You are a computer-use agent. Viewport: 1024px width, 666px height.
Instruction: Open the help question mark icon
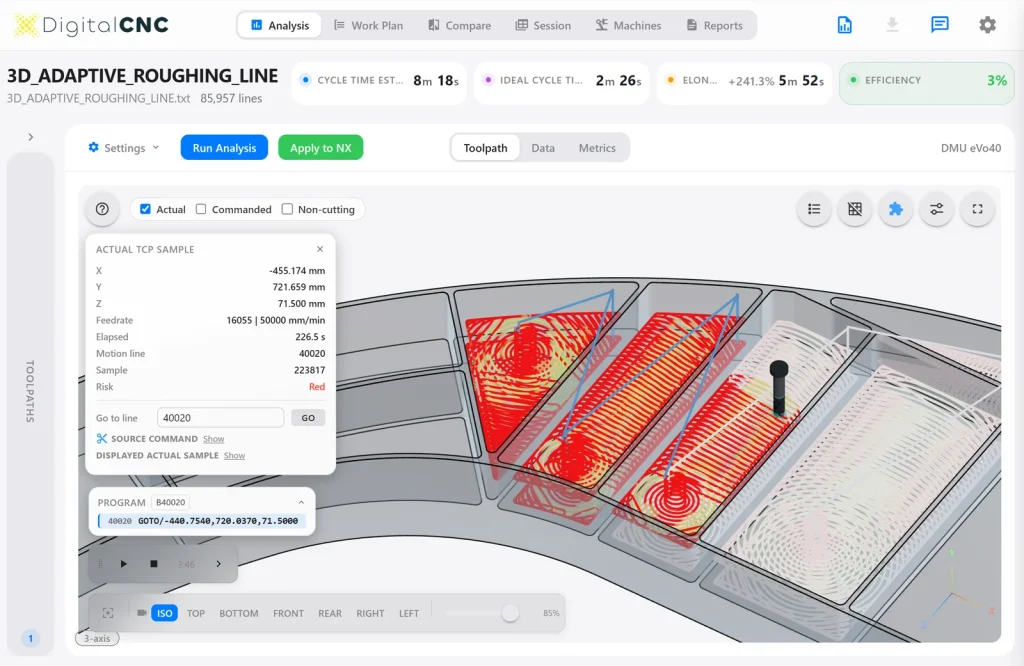[x=102, y=209]
